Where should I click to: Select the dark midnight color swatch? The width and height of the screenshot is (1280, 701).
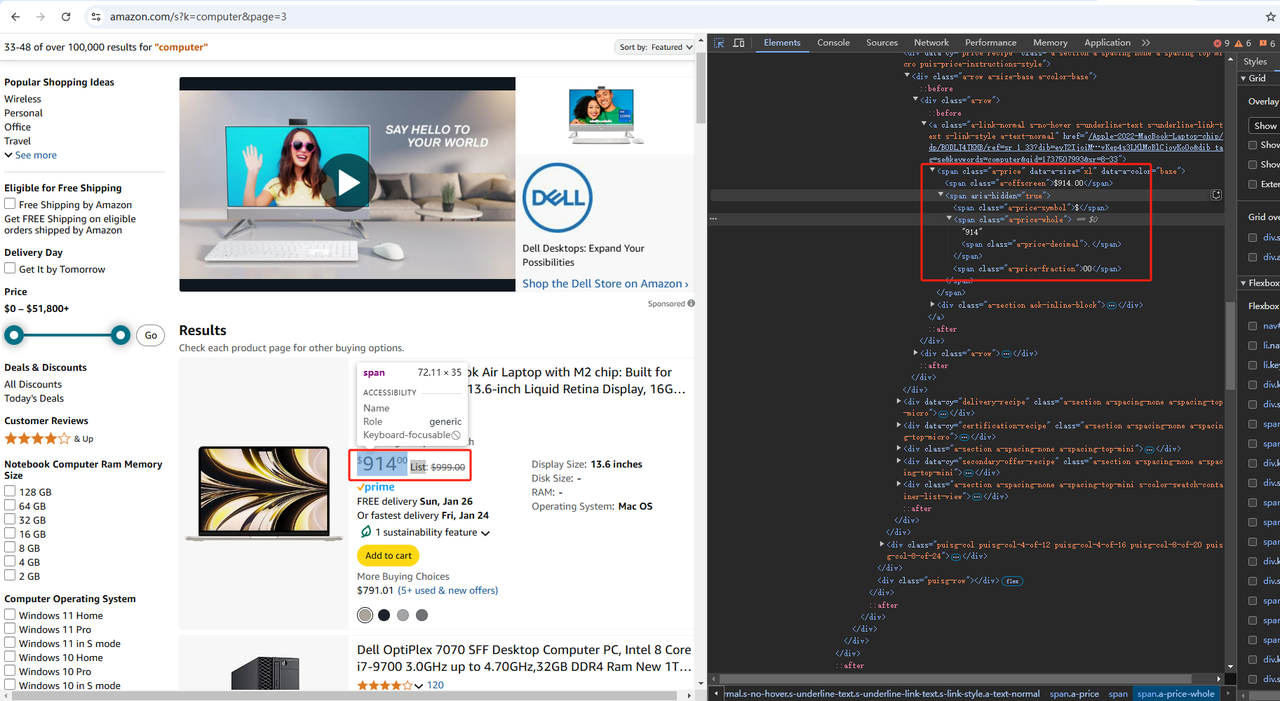(384, 615)
